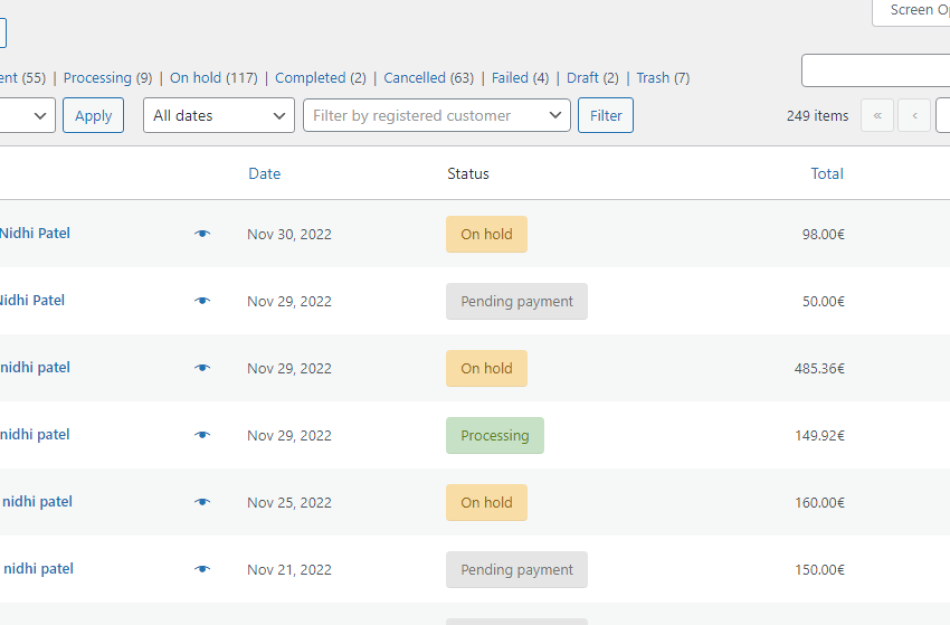Preview the Nov 25 On hold order
Image resolution: width=950 pixels, height=625 pixels.
(203, 502)
